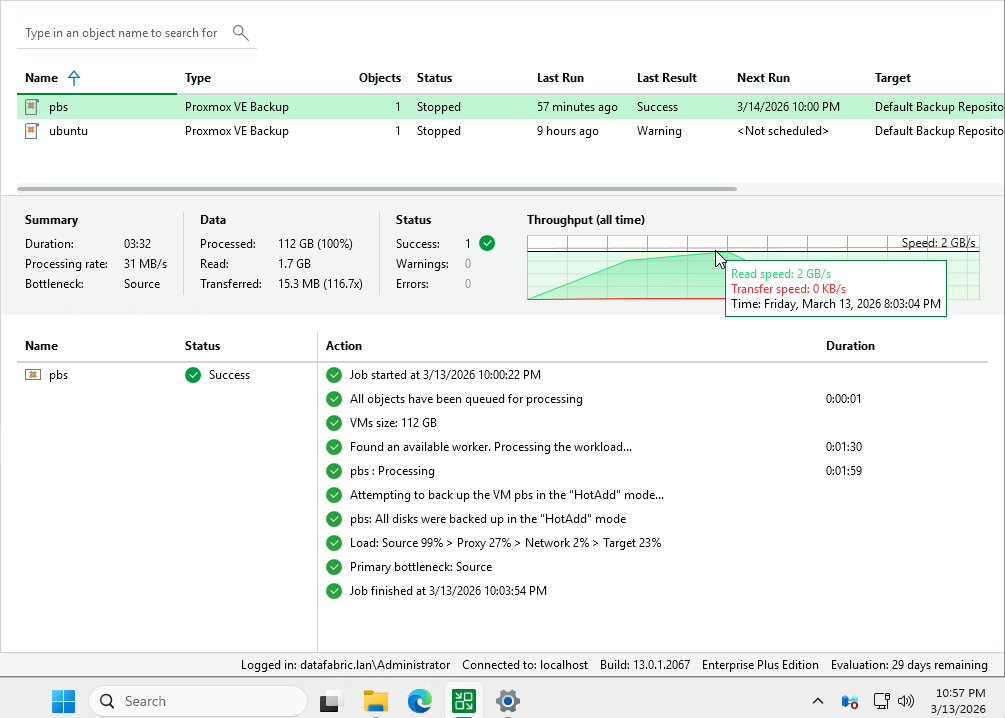Image resolution: width=1005 pixels, height=718 pixels.
Task: Click the volume speaker tray icon
Action: [x=906, y=701]
